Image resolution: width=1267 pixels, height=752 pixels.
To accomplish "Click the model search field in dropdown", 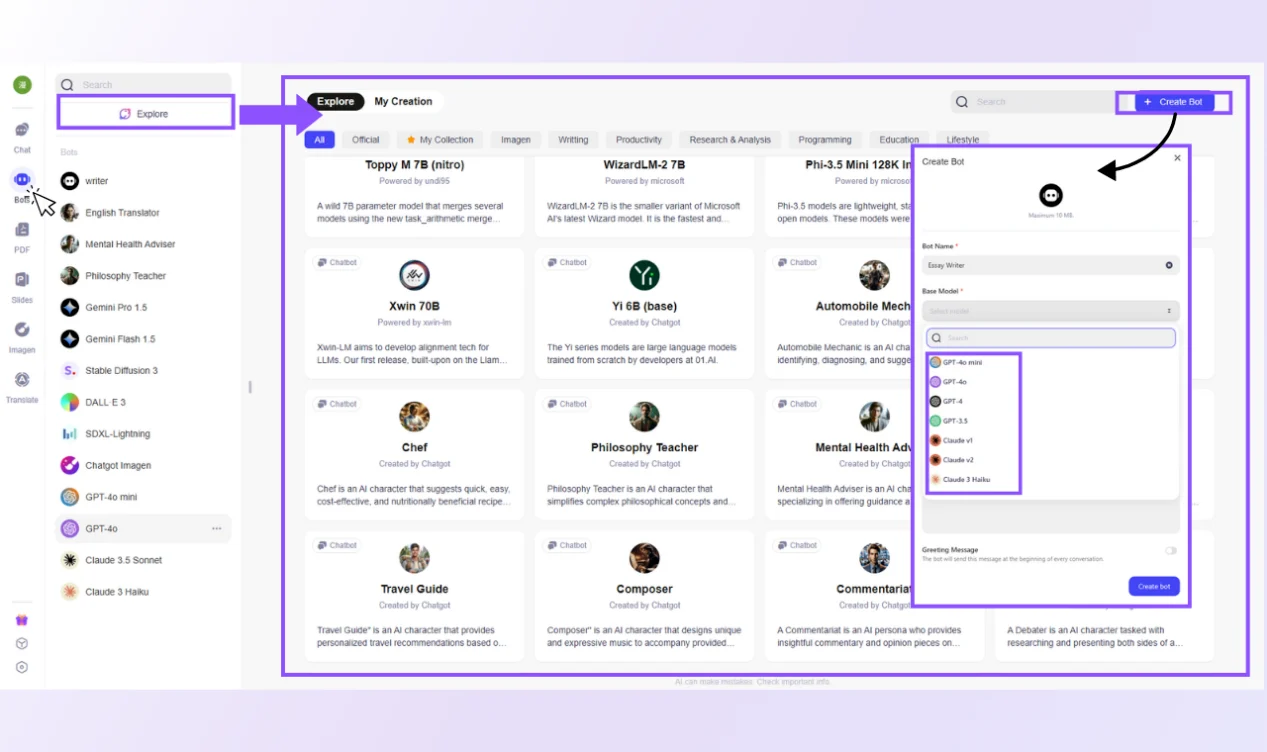I will point(1050,338).
